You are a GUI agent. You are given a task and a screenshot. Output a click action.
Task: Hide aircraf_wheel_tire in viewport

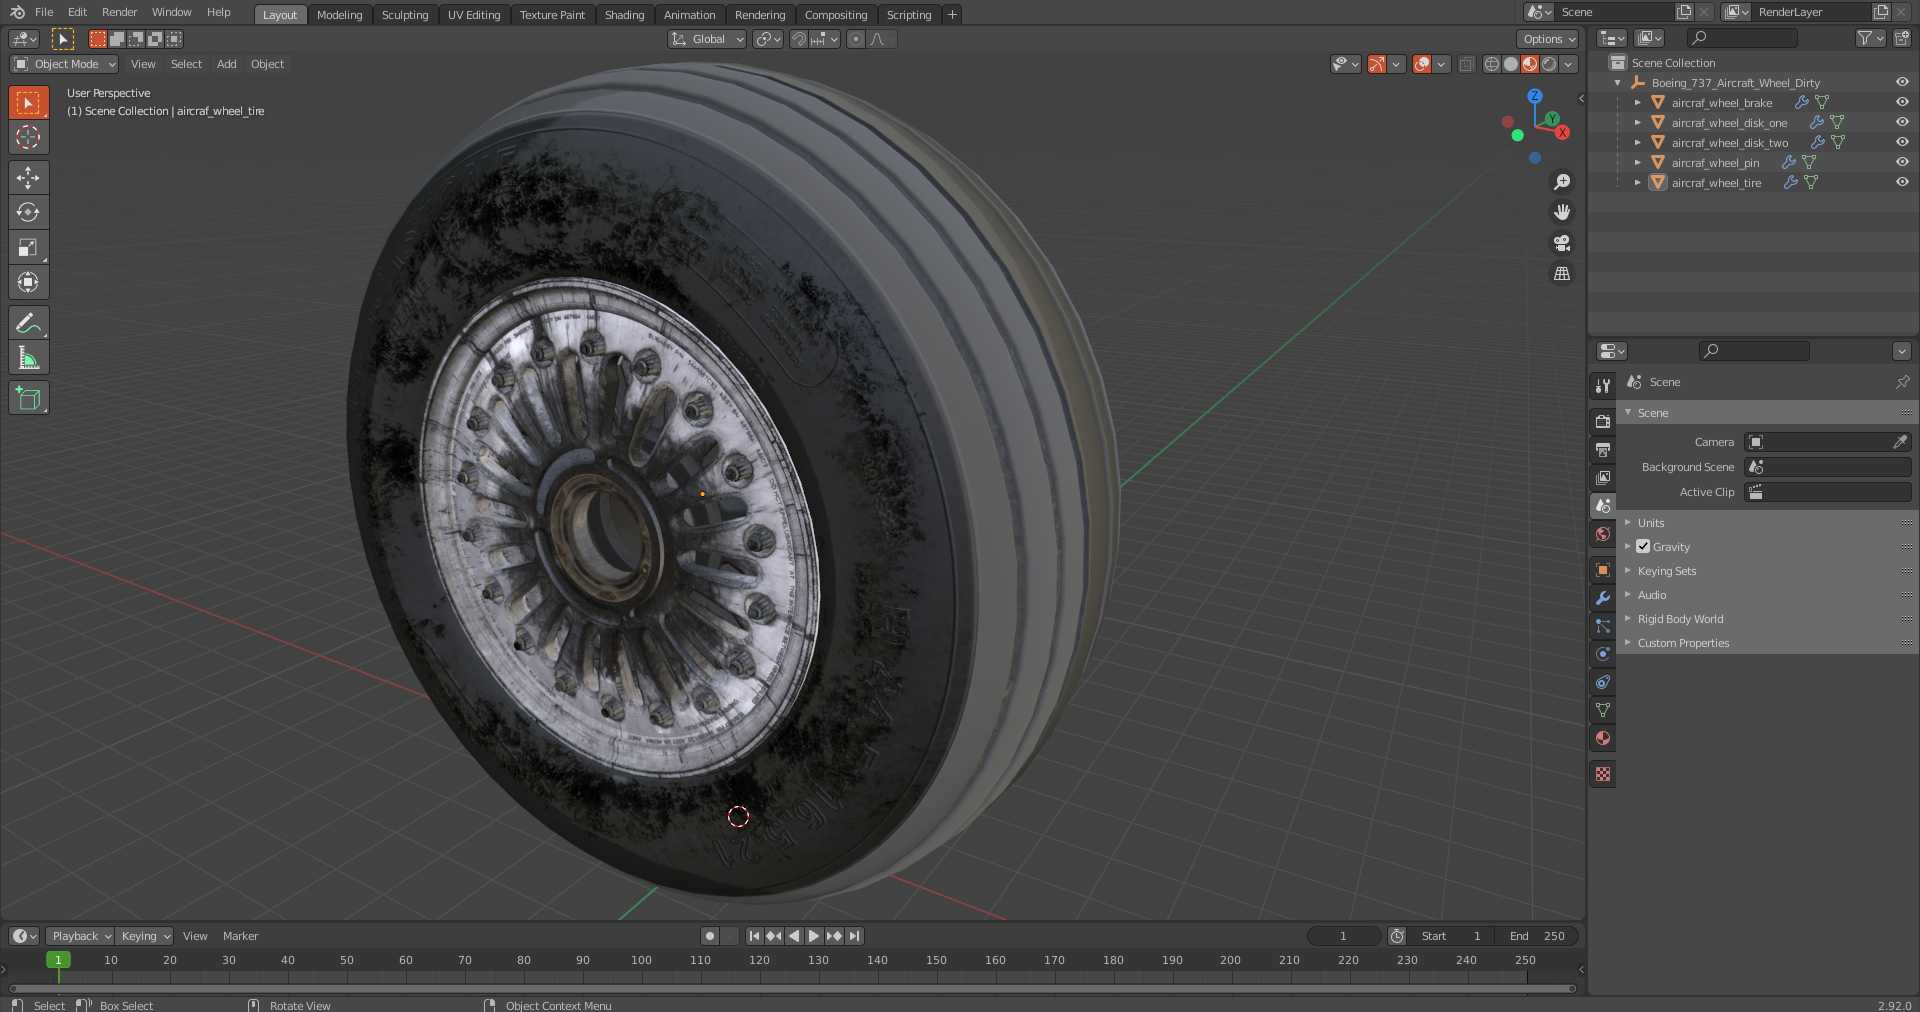click(1902, 182)
